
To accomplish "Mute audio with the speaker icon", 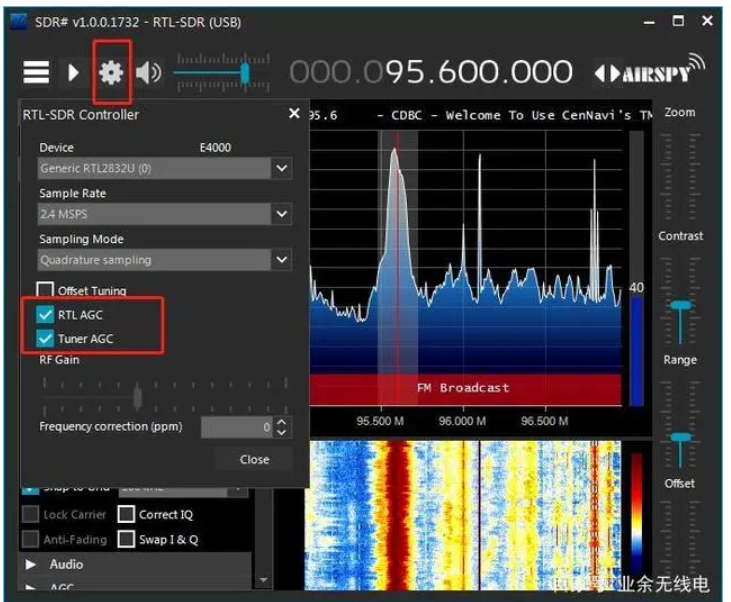I will [x=149, y=72].
